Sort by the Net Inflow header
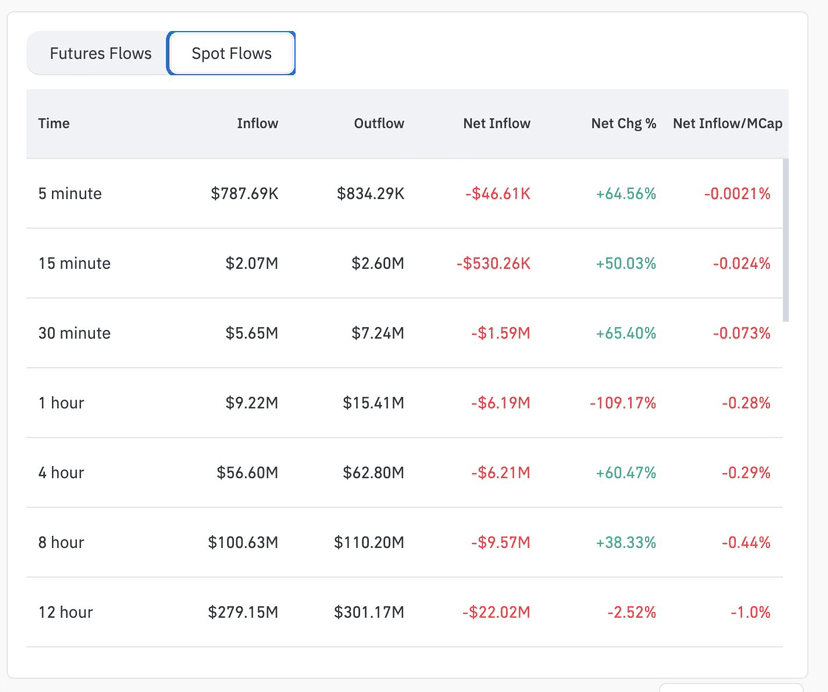This screenshot has height=692, width=828. pyautogui.click(x=496, y=123)
